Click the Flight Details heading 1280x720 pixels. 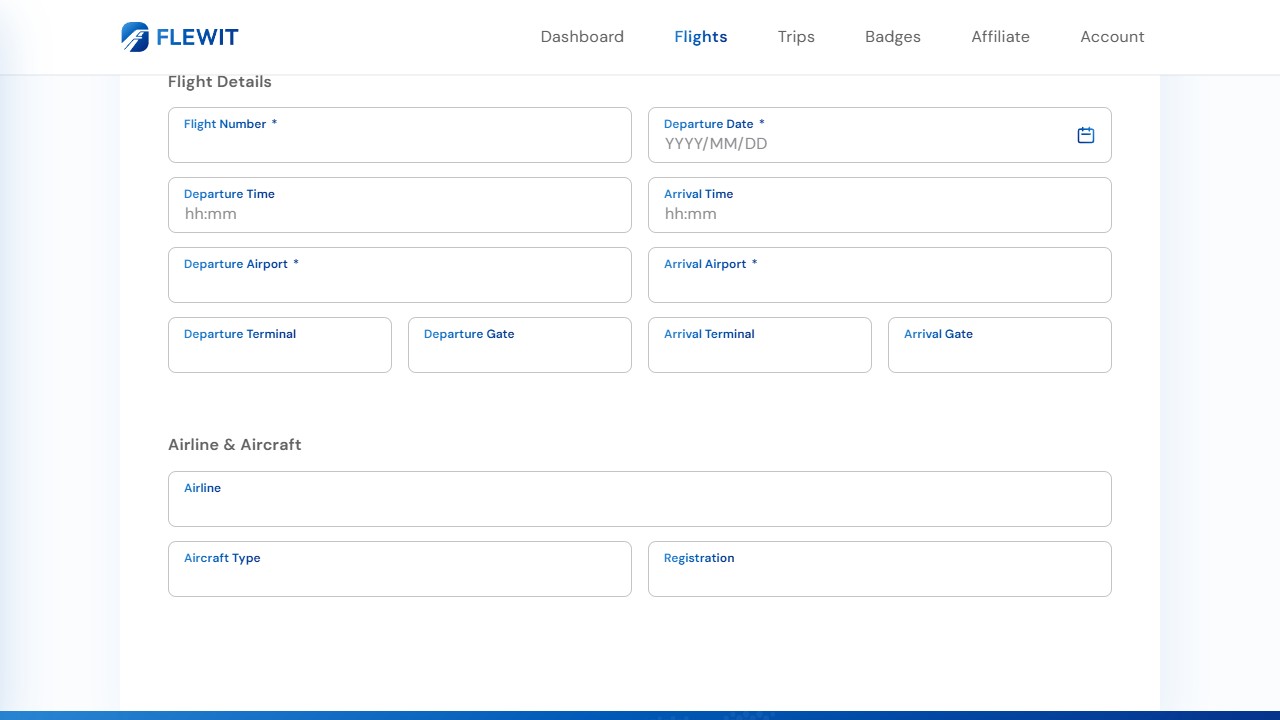coord(220,82)
